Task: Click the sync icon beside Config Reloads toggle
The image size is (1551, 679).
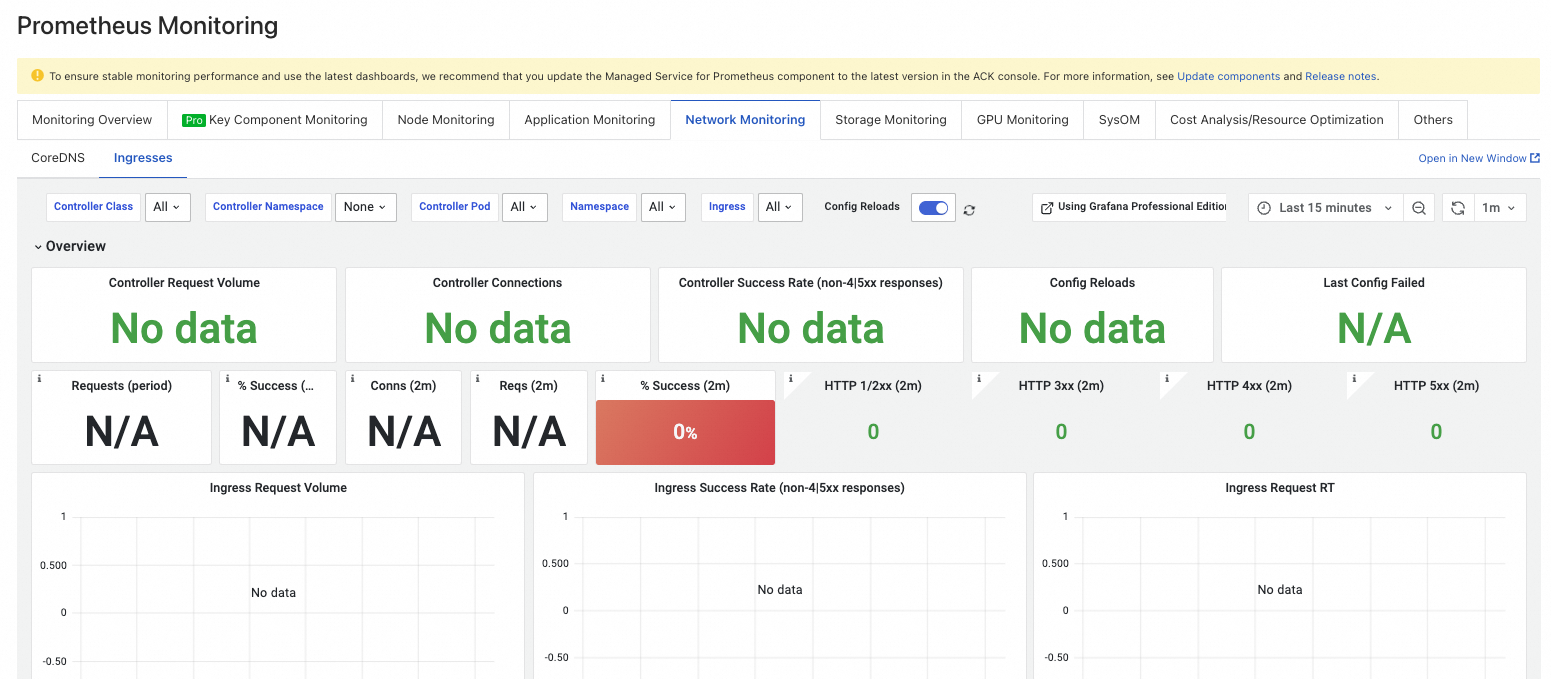Action: click(x=969, y=209)
